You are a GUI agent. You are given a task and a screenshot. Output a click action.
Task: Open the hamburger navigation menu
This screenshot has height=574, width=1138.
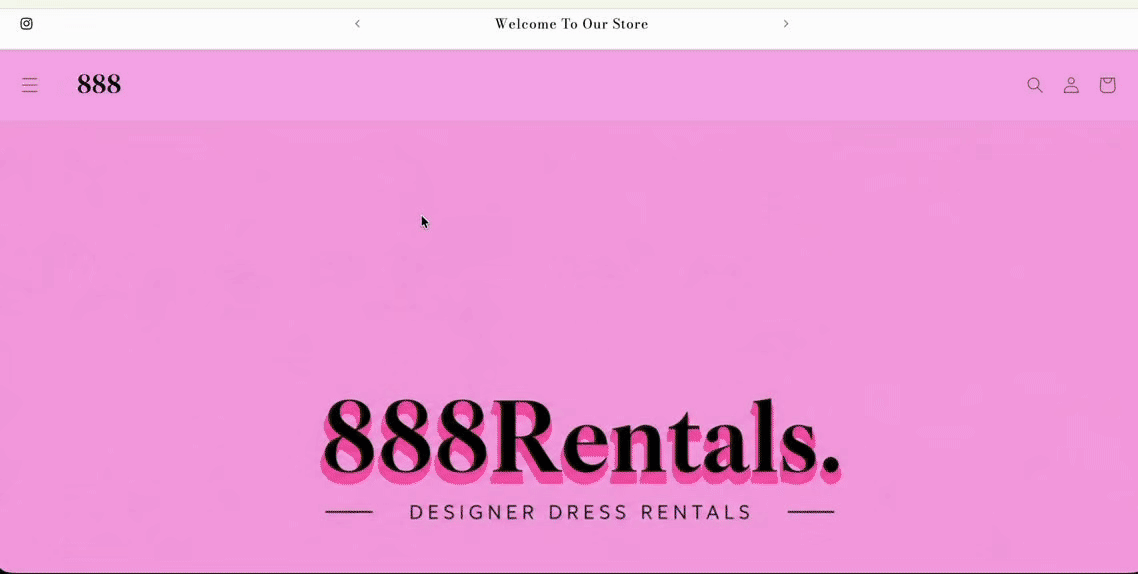tap(30, 85)
